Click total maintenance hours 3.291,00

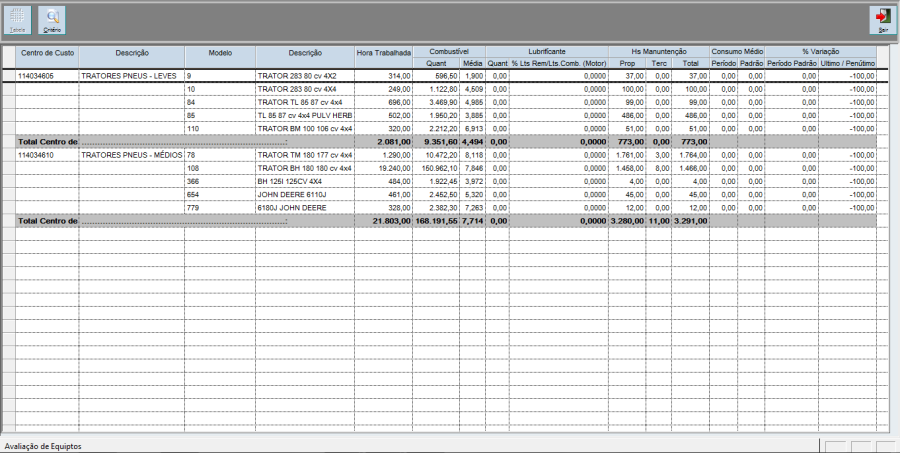[x=690, y=221]
